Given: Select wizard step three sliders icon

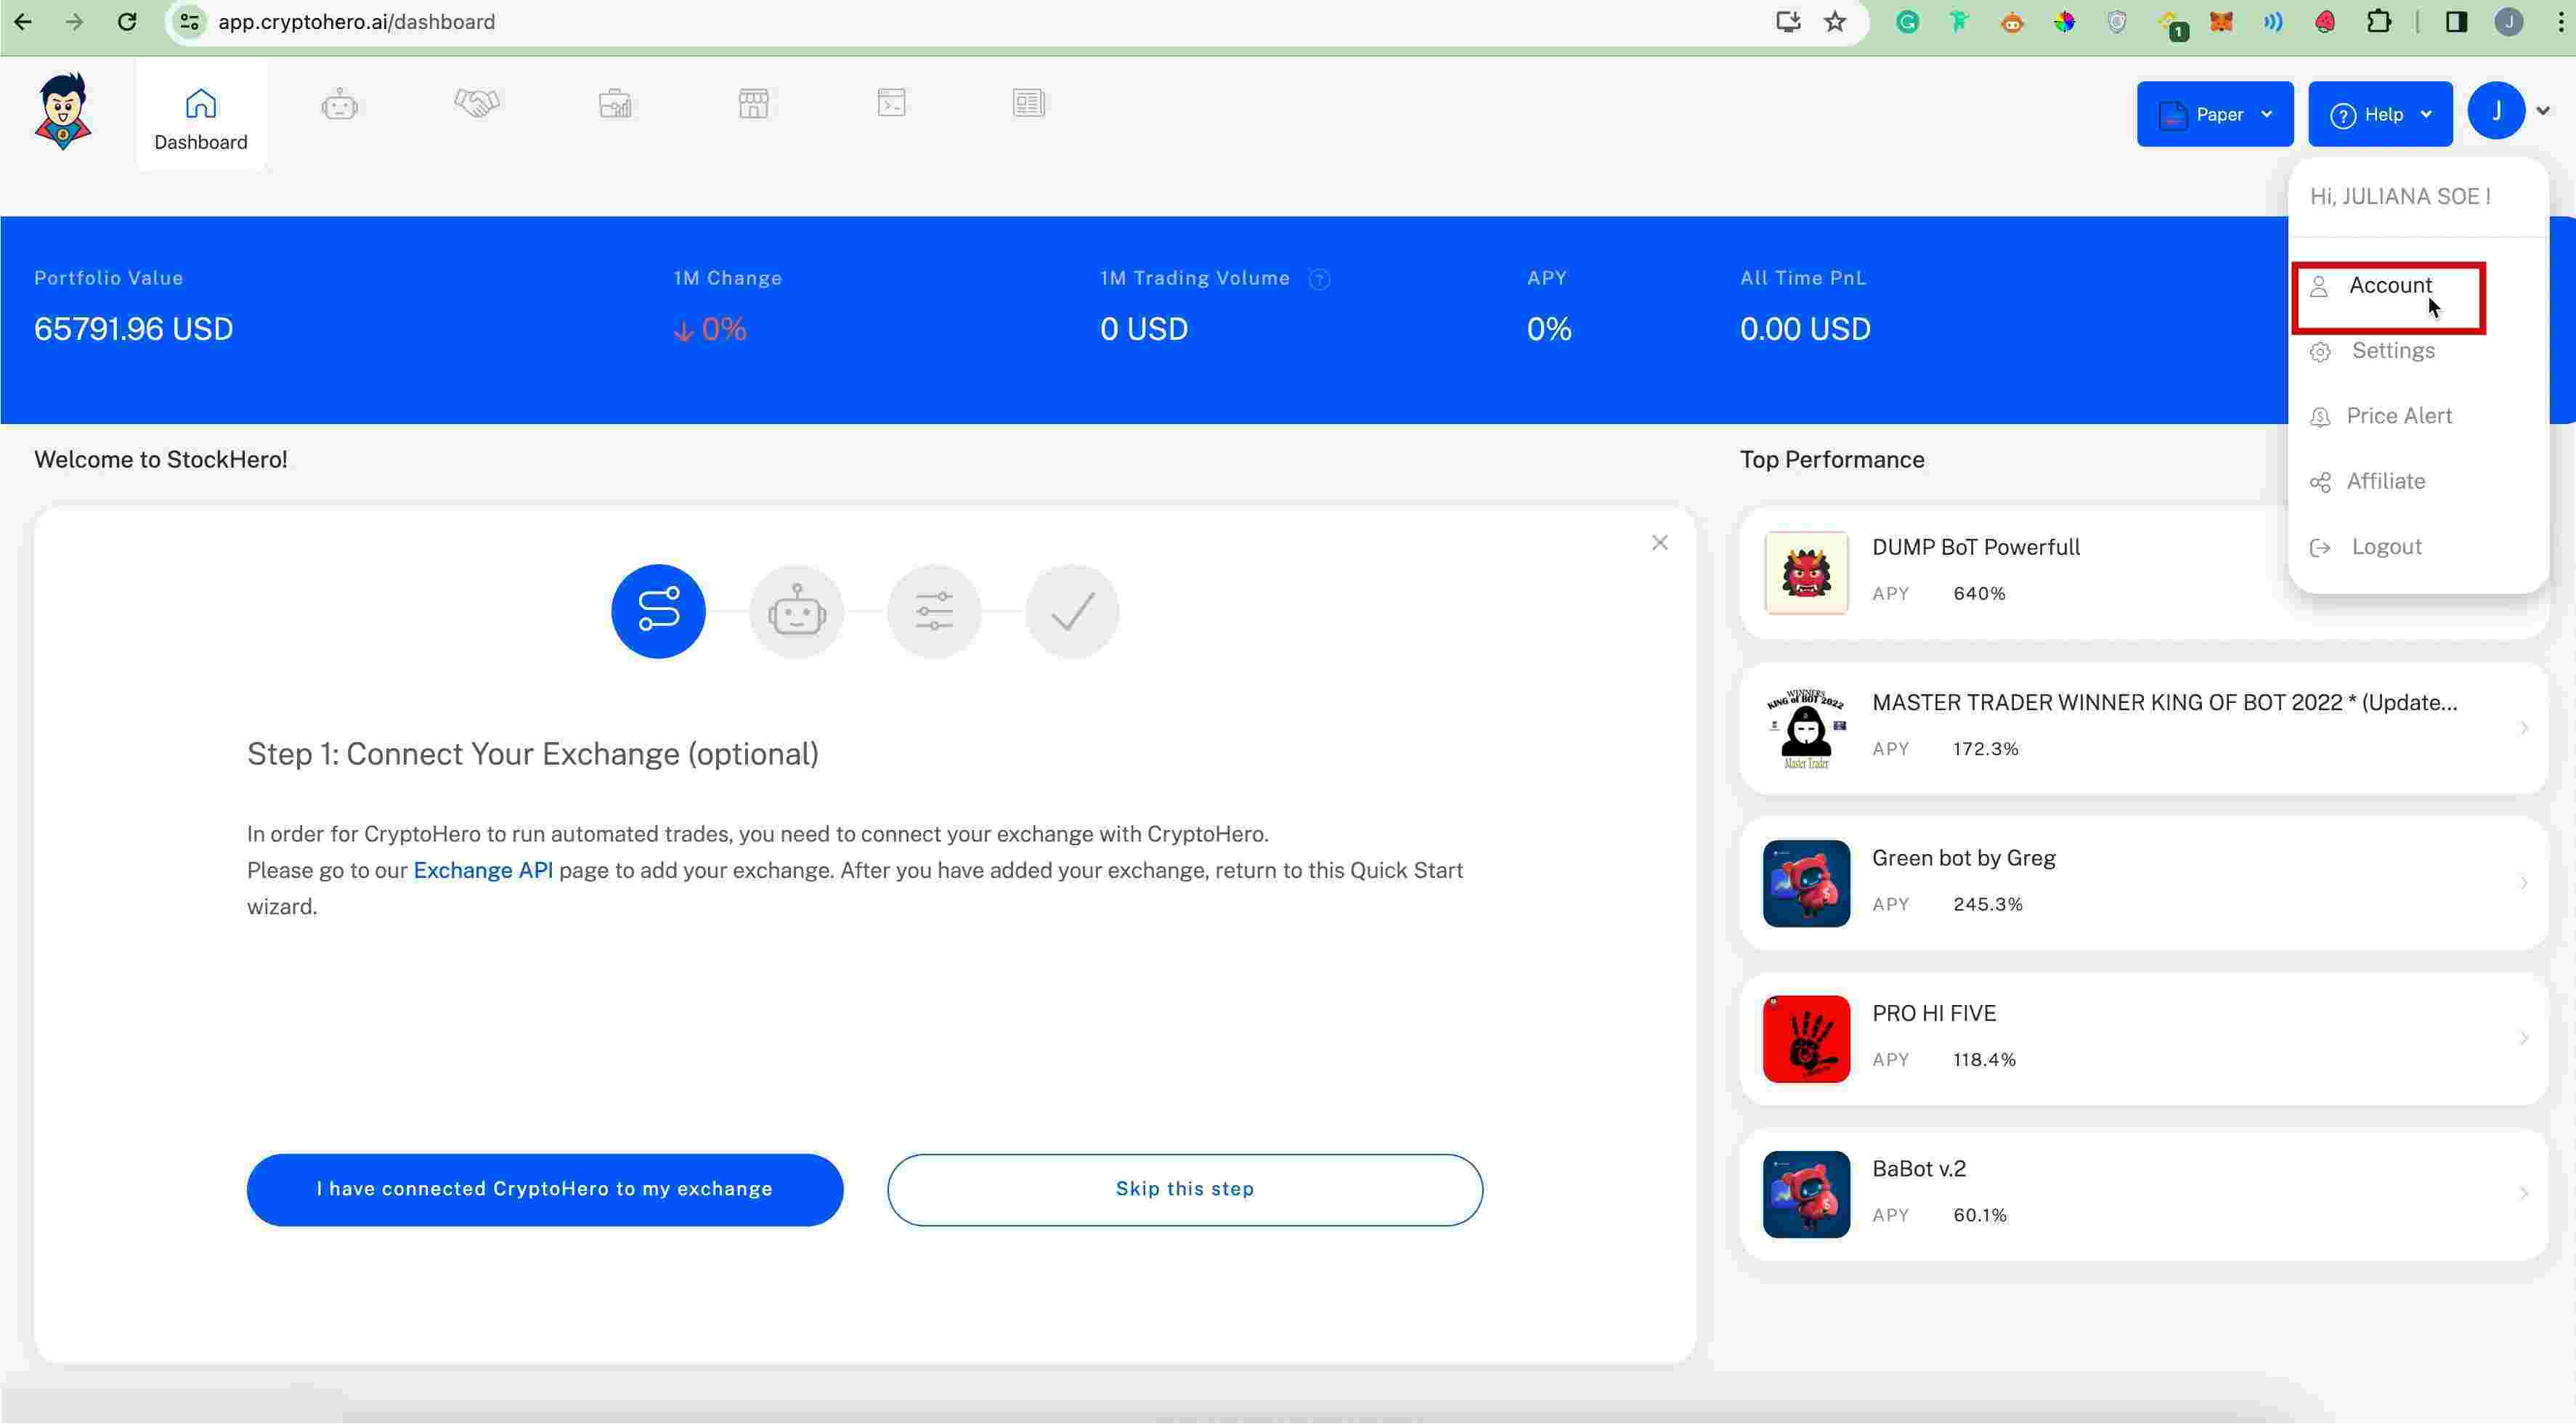Looking at the screenshot, I should point(933,611).
